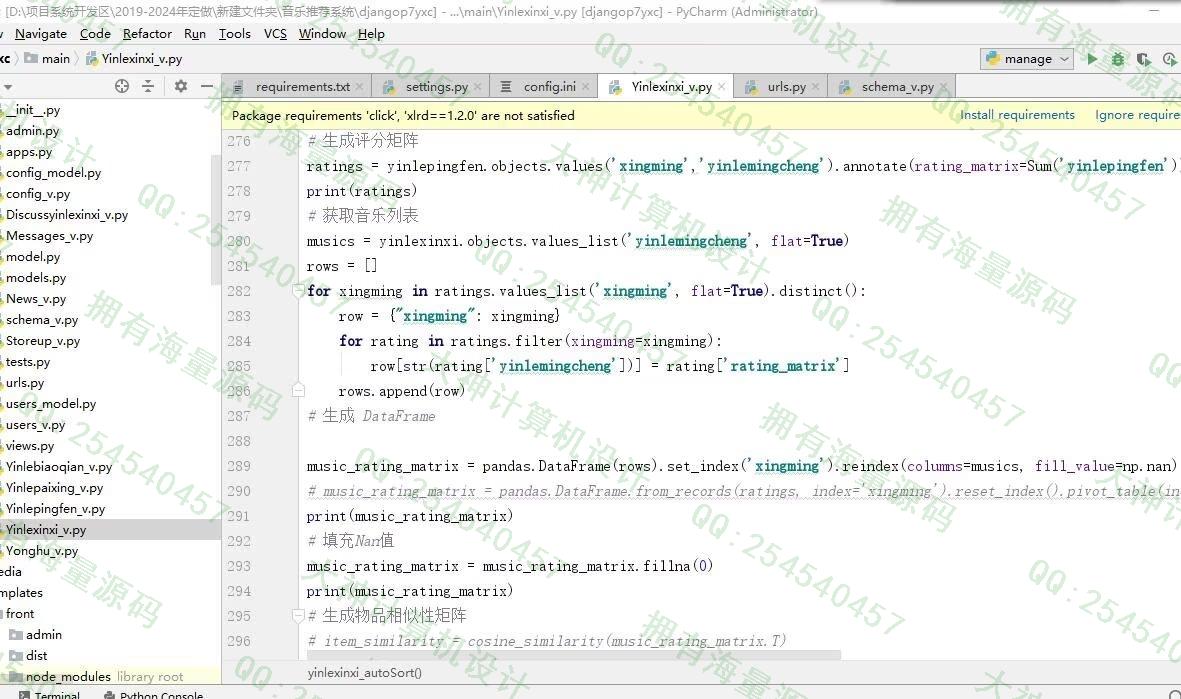Viewport: 1181px width, 699px height.
Task: Select config_v.py in project tree
Action: 38,194
